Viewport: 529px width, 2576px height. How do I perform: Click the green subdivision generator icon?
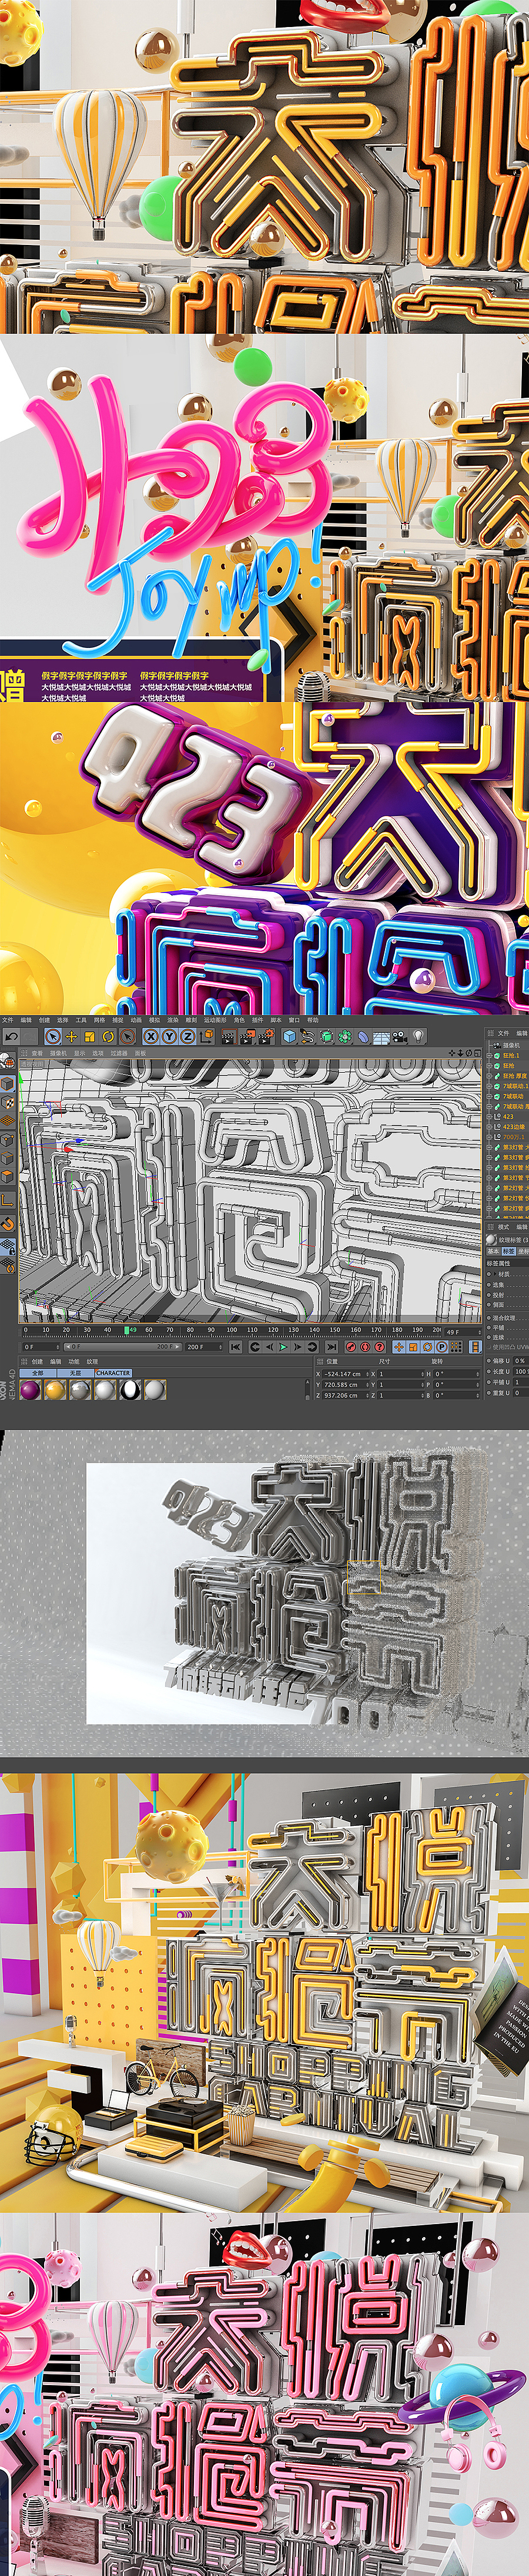(x=327, y=1037)
